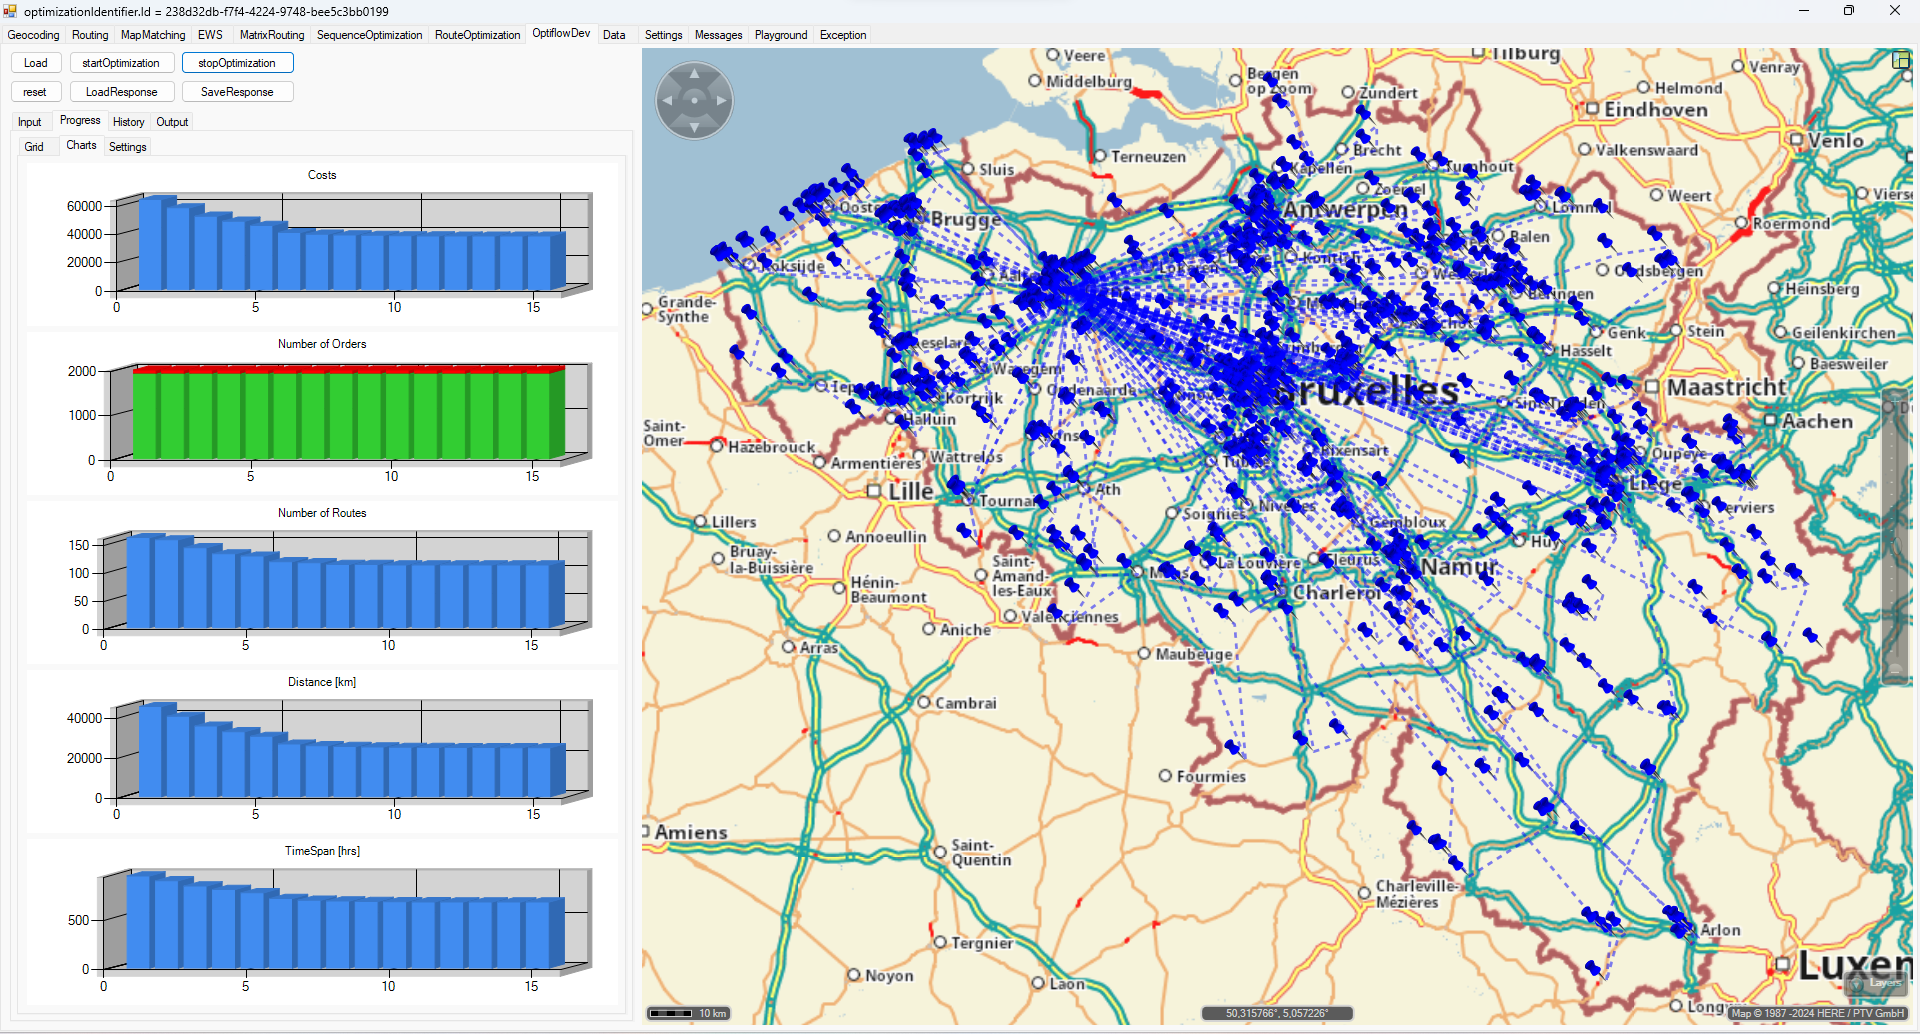The width and height of the screenshot is (1920, 1034).
Task: Pan map right with navigation arrow
Action: point(720,101)
